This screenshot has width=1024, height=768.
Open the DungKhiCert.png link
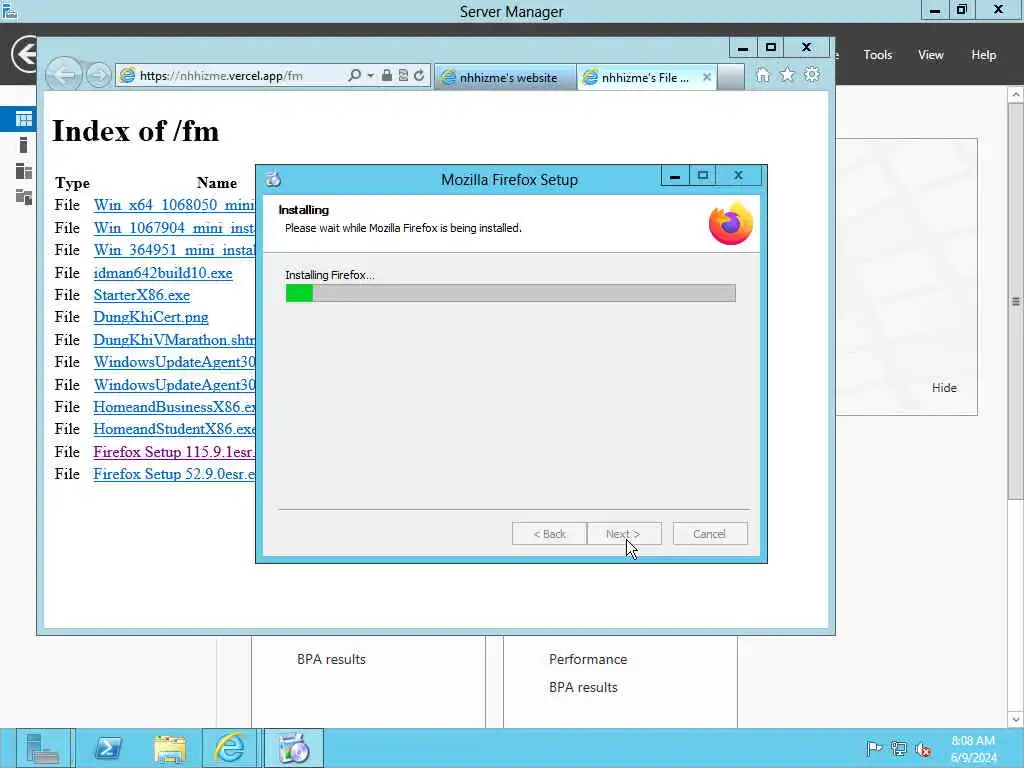(151, 317)
